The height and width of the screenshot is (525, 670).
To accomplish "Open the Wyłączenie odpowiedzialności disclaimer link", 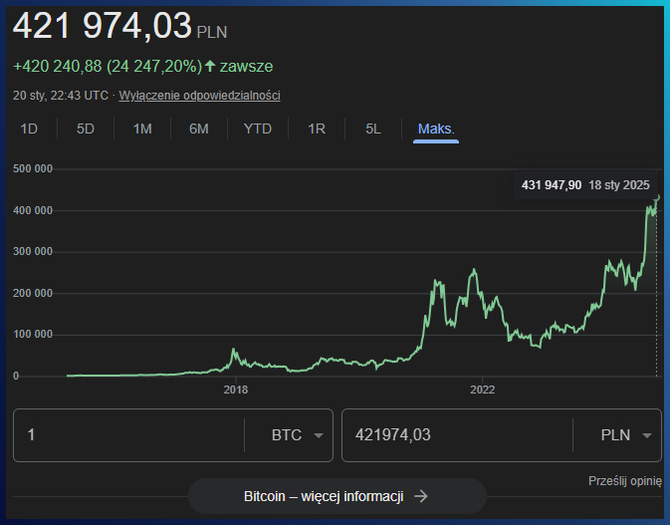I will click(200, 95).
